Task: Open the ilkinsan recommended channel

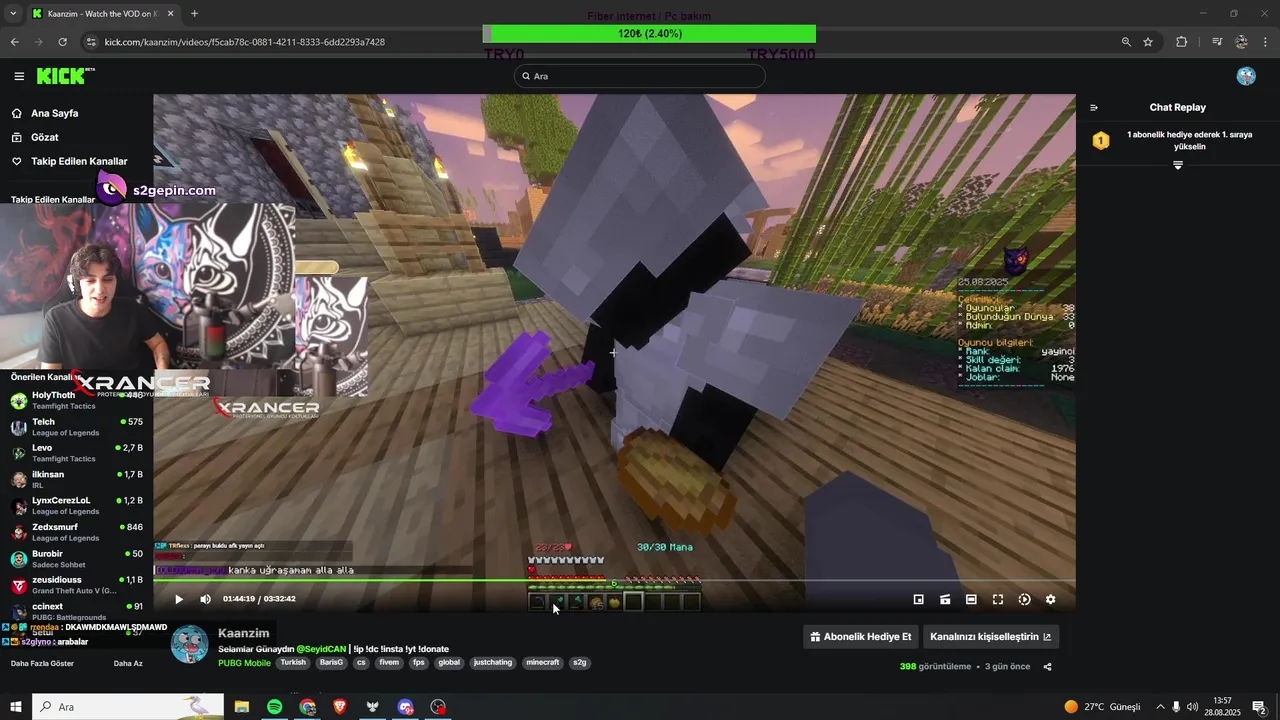Action: (x=77, y=479)
